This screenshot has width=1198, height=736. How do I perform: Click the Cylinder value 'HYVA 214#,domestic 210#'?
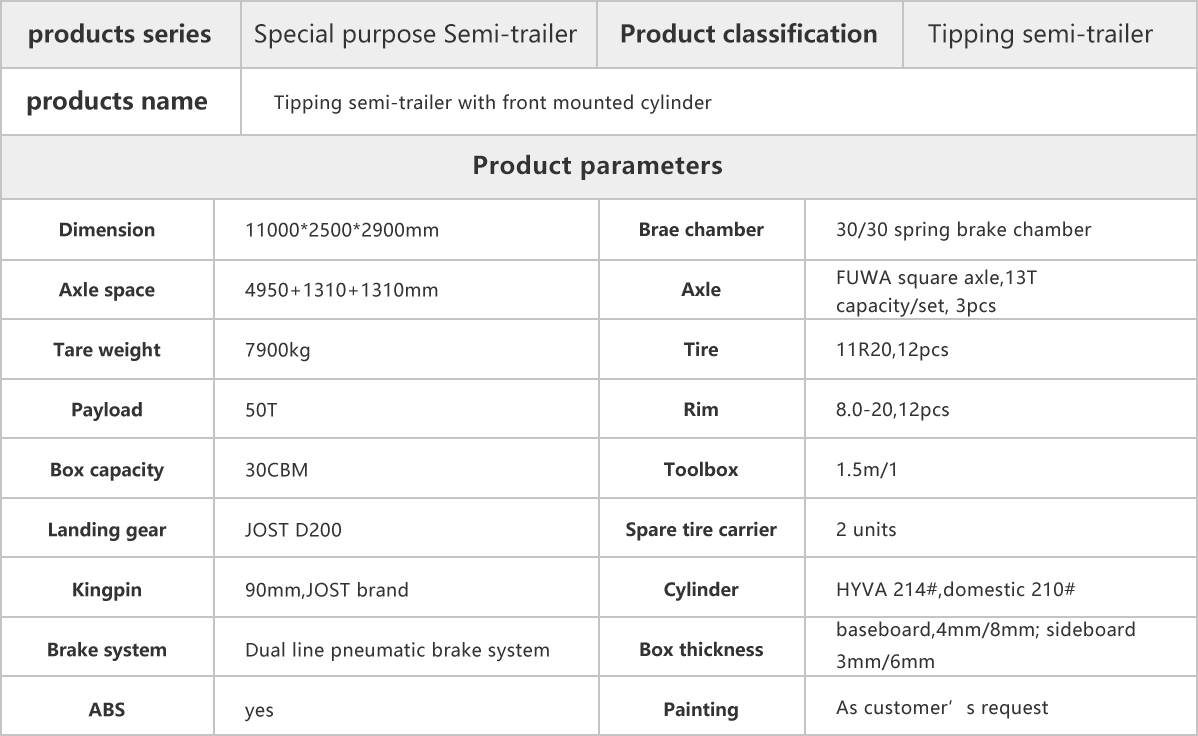[956, 590]
